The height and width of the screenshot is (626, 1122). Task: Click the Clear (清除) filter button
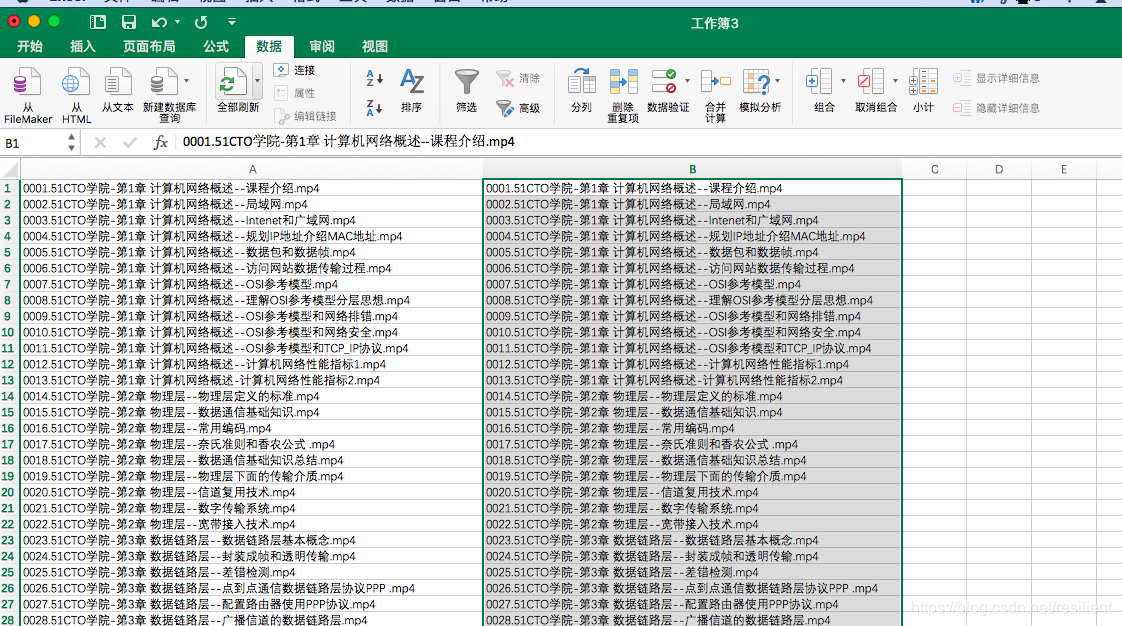[x=519, y=78]
